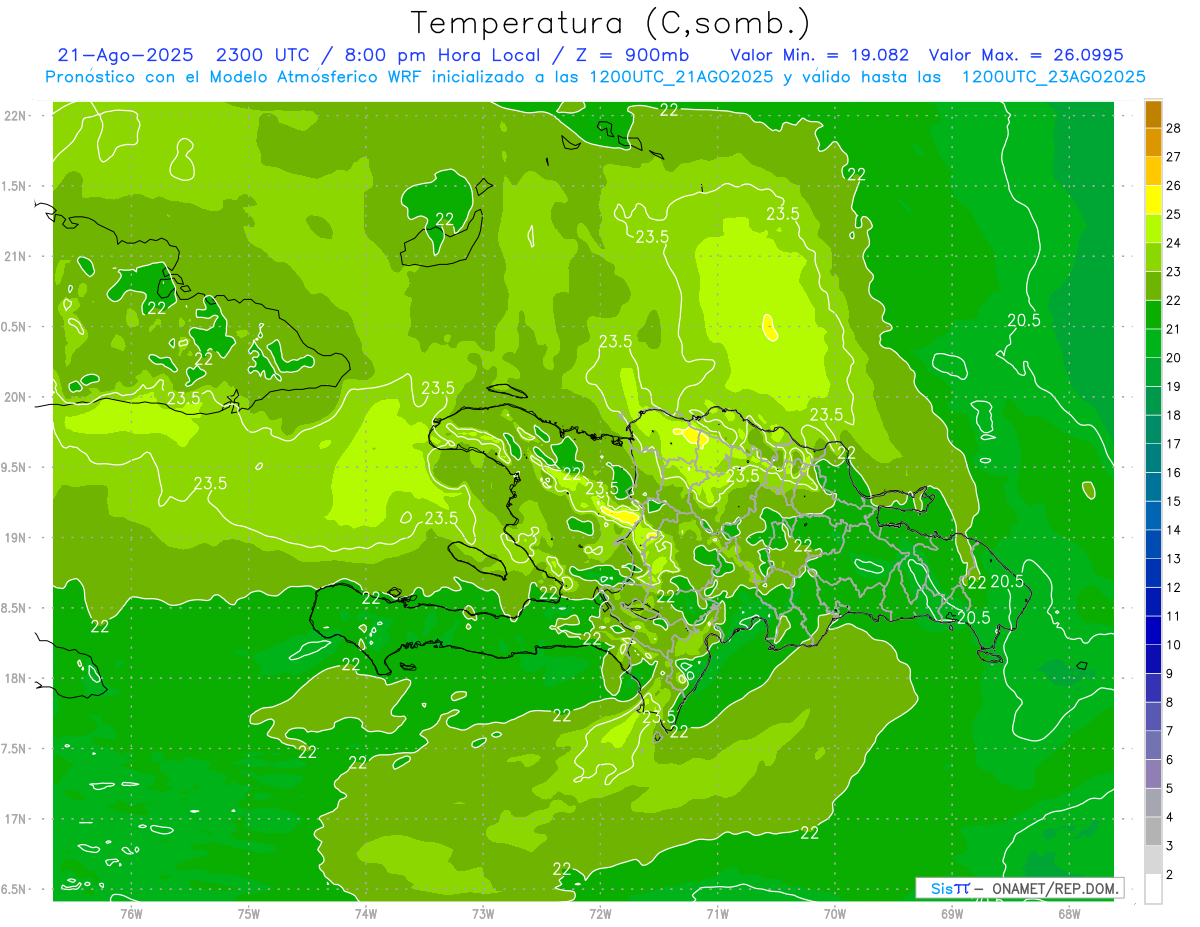Click the "SisTT - ONAMET/REP.DOM." label
This screenshot has height=927, width=1200.
(1020, 888)
